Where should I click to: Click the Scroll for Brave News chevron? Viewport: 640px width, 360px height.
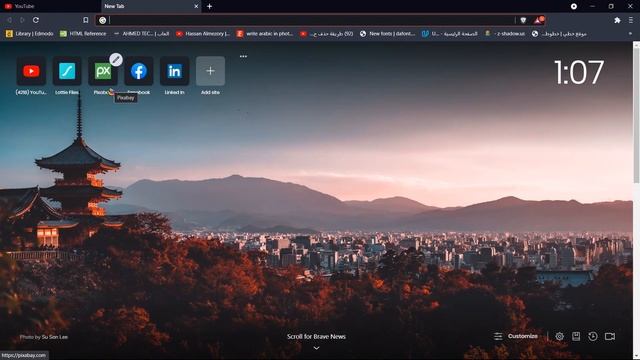tap(316, 348)
